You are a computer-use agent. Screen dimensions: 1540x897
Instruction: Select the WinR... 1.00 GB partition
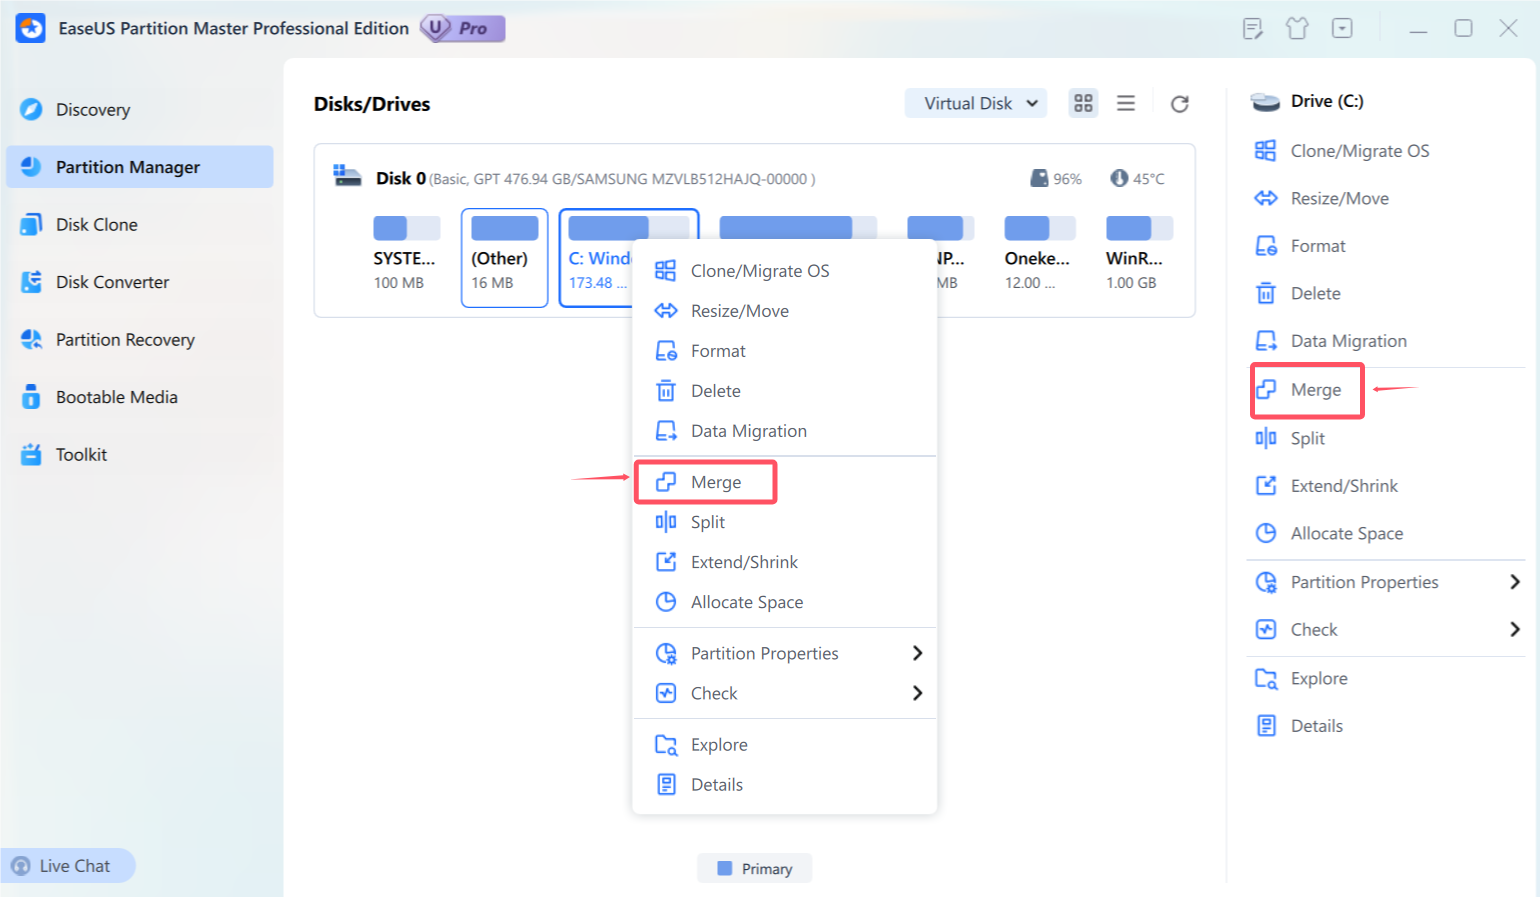(x=1138, y=257)
